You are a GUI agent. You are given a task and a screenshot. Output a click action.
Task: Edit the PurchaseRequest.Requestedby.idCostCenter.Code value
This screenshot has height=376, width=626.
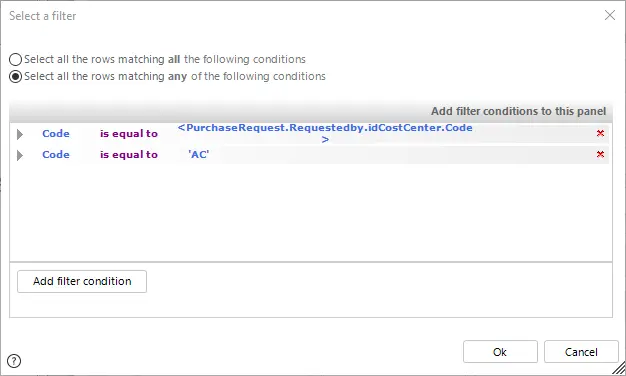[325, 133]
